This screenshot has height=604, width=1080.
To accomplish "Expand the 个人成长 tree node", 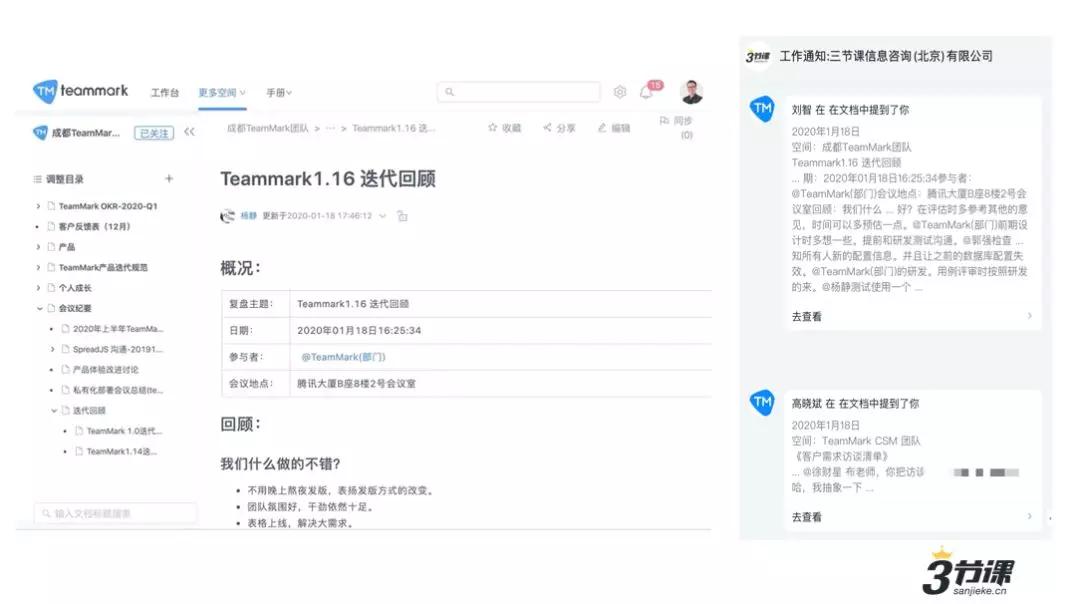I will pyautogui.click(x=38, y=288).
